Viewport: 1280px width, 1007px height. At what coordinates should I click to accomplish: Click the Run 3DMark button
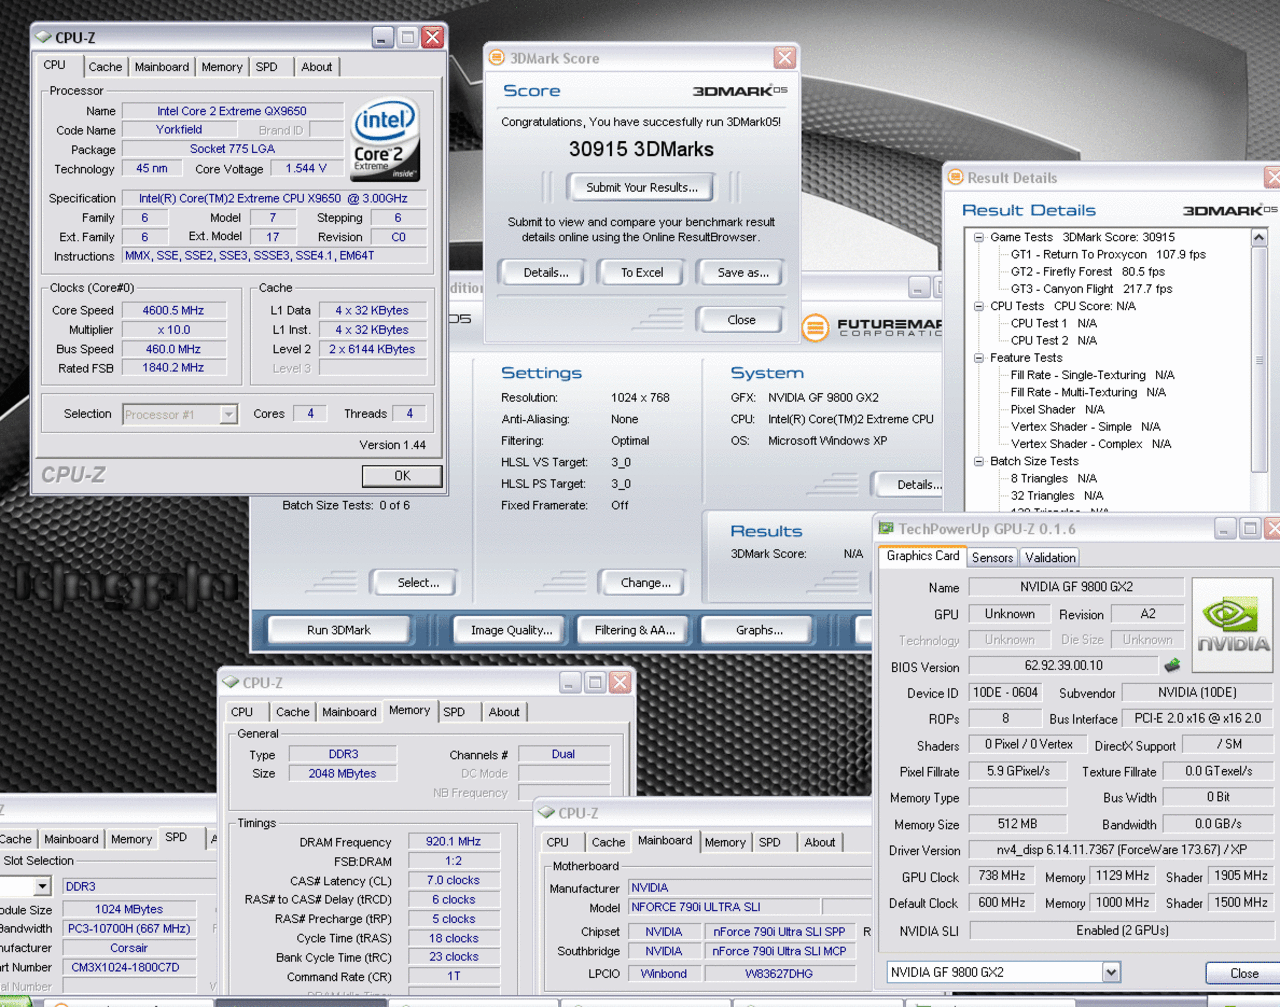[x=339, y=630]
